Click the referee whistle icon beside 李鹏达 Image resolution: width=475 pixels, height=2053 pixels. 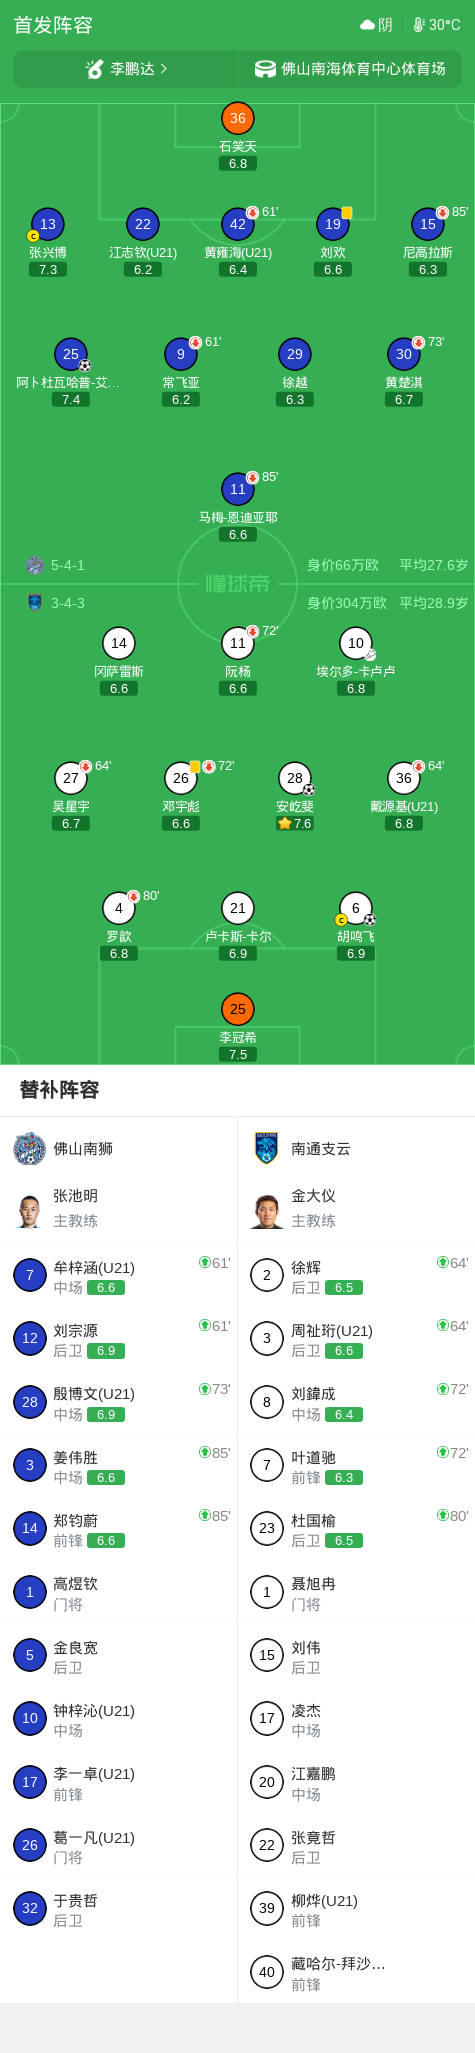tap(95, 69)
